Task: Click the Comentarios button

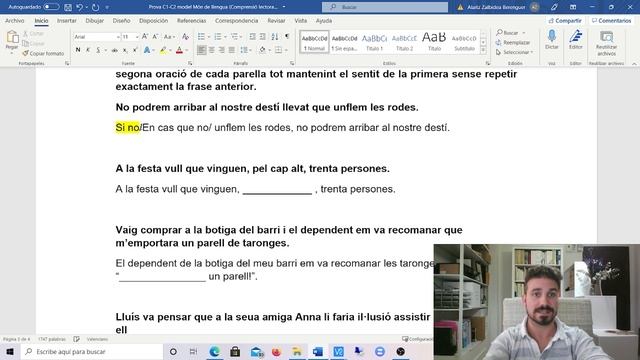Action: pyautogui.click(x=611, y=20)
